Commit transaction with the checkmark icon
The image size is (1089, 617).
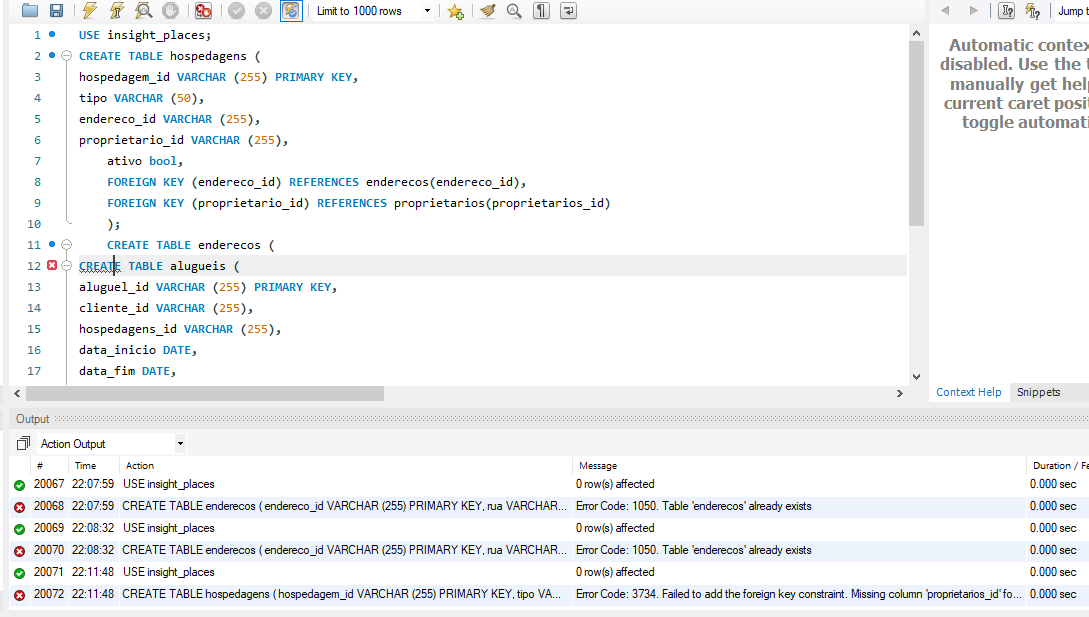pos(237,10)
